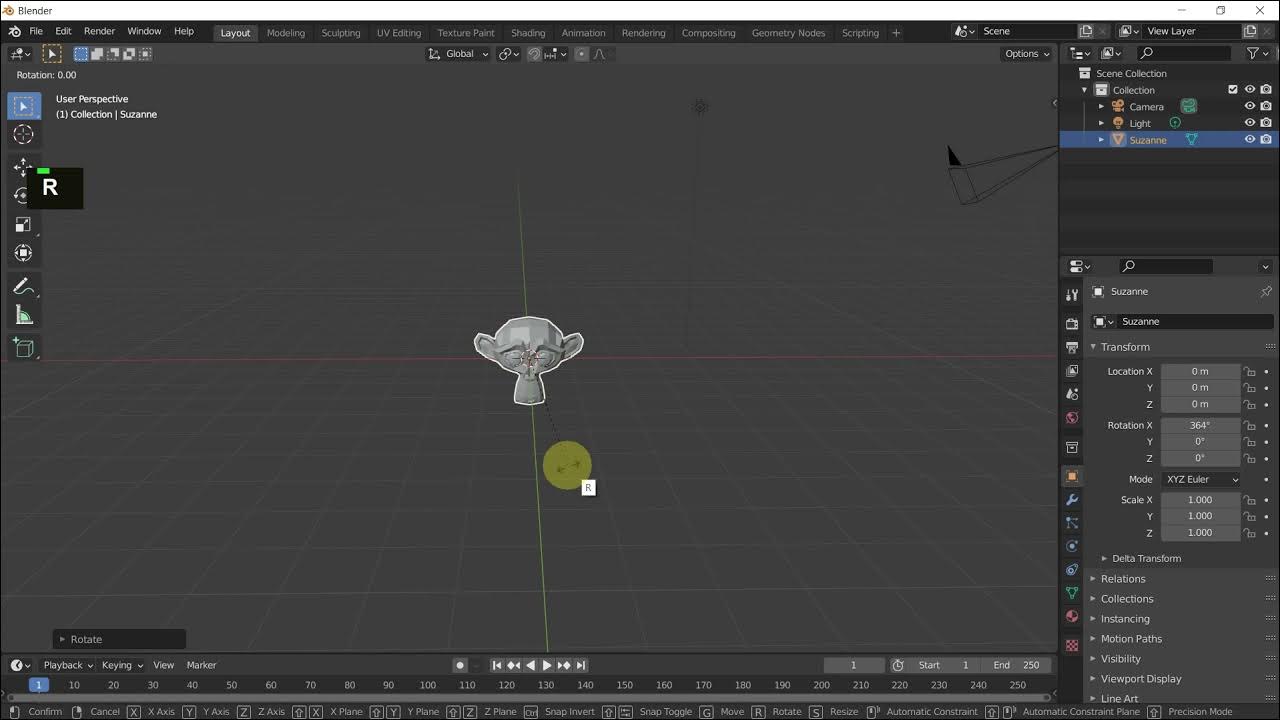Select the Transform tool
This screenshot has height=720, width=1280.
(24, 254)
